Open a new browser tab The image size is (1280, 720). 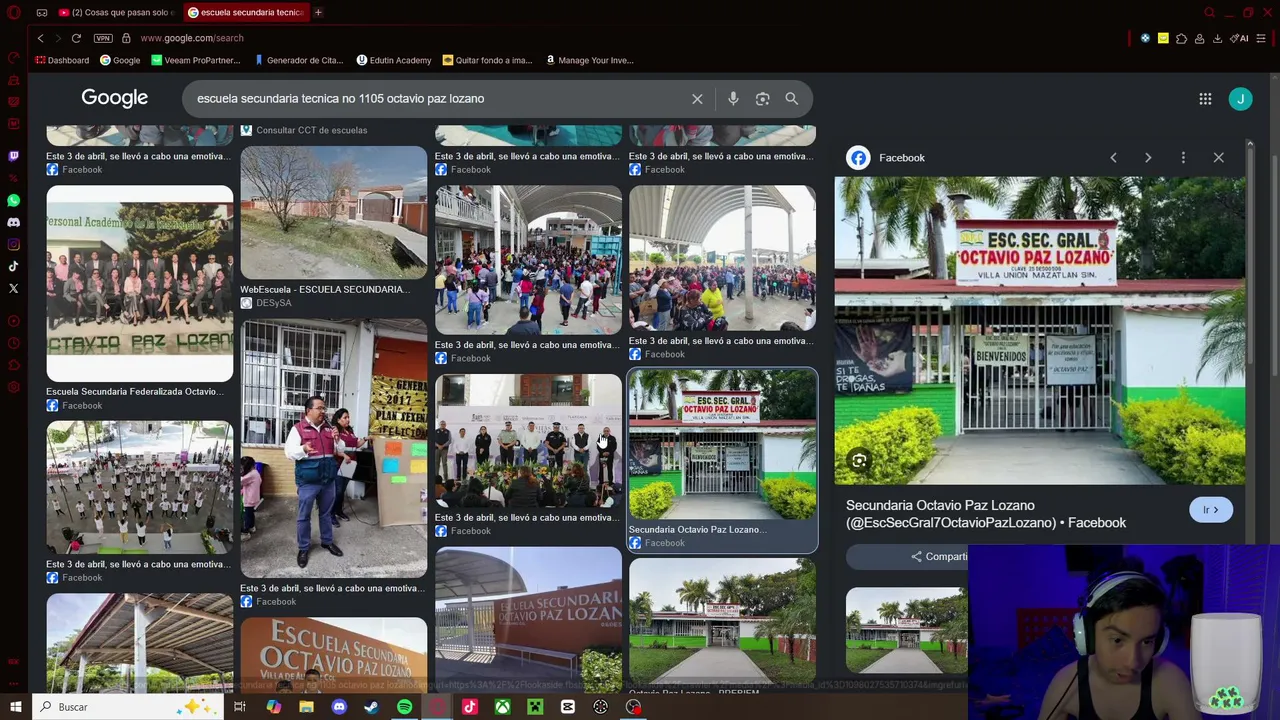(x=318, y=12)
